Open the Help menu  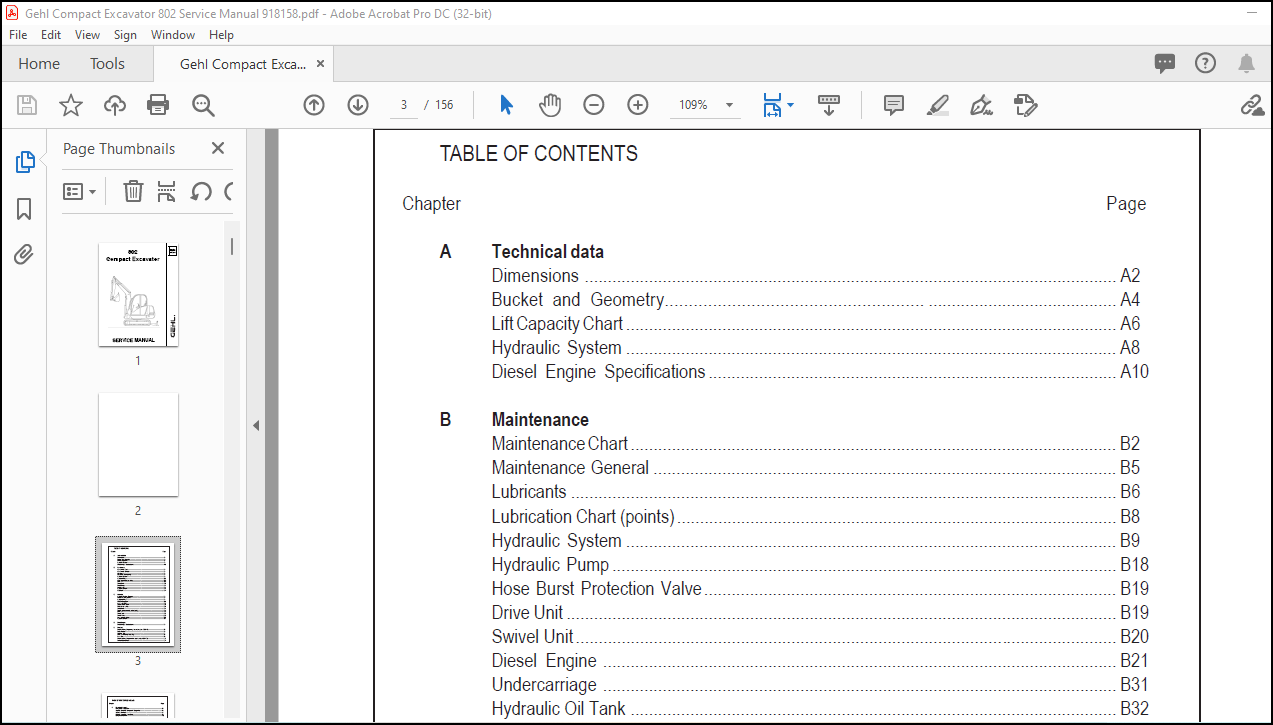[221, 34]
